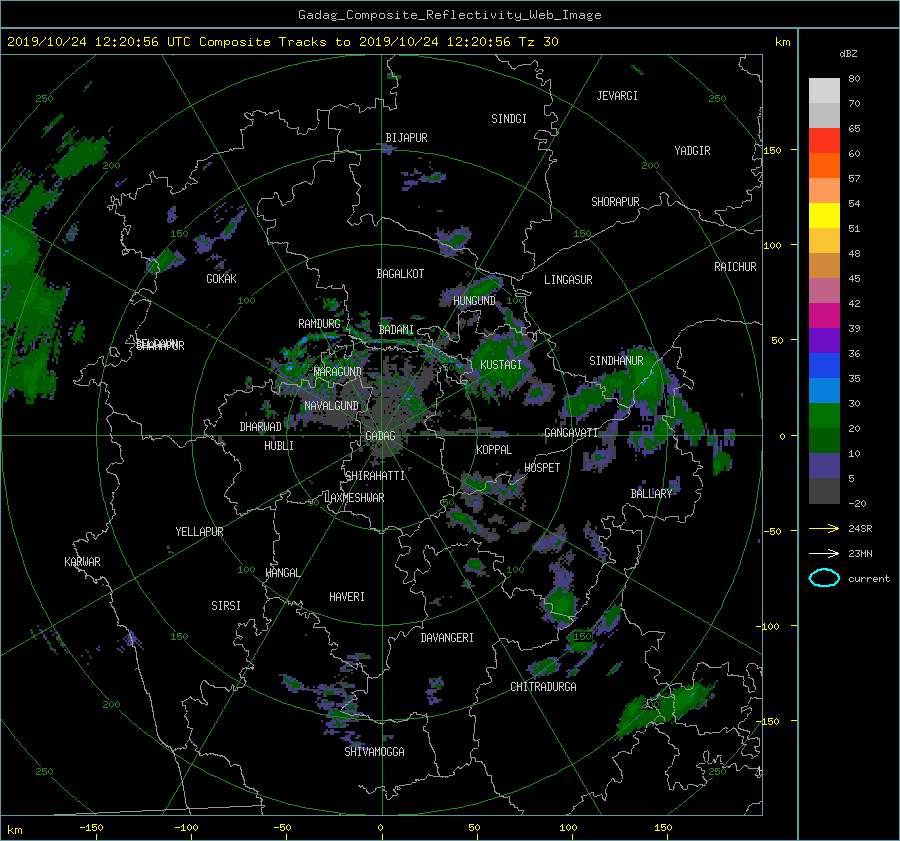The image size is (900, 841).
Task: Click the dBZ legend heading
Action: click(x=848, y=53)
